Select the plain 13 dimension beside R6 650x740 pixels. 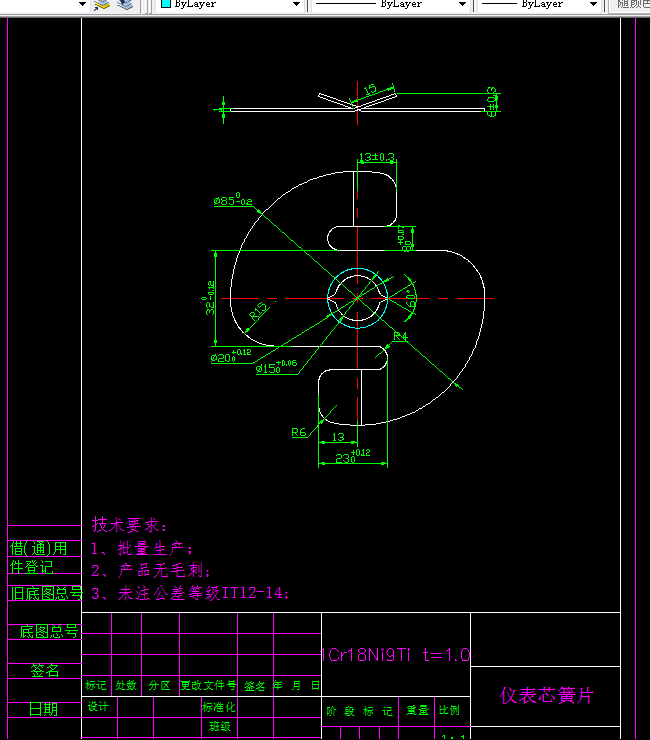(x=338, y=437)
